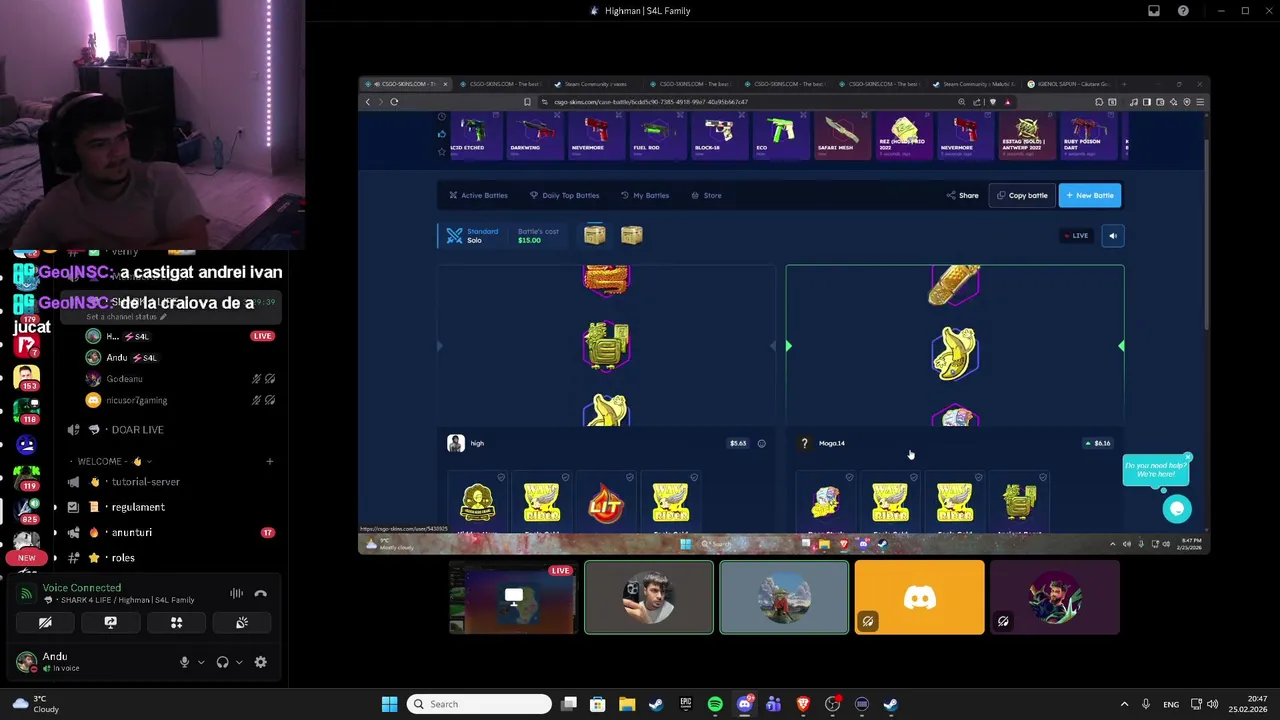
Task: Open the roles channel
Action: pos(170,558)
